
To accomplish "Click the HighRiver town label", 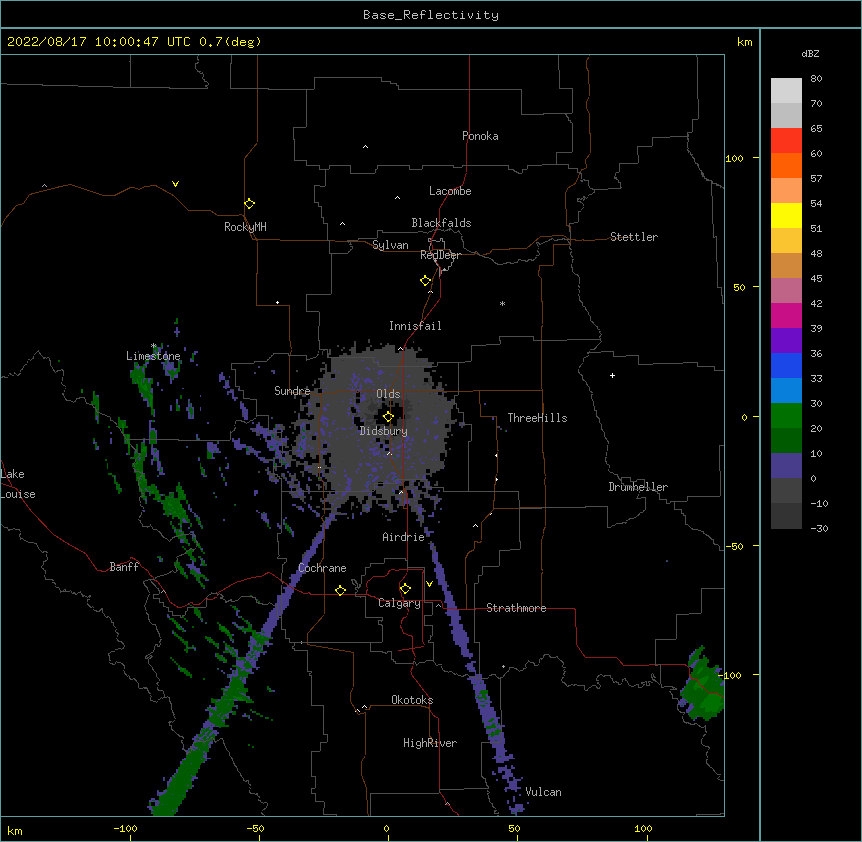I will [x=429, y=743].
